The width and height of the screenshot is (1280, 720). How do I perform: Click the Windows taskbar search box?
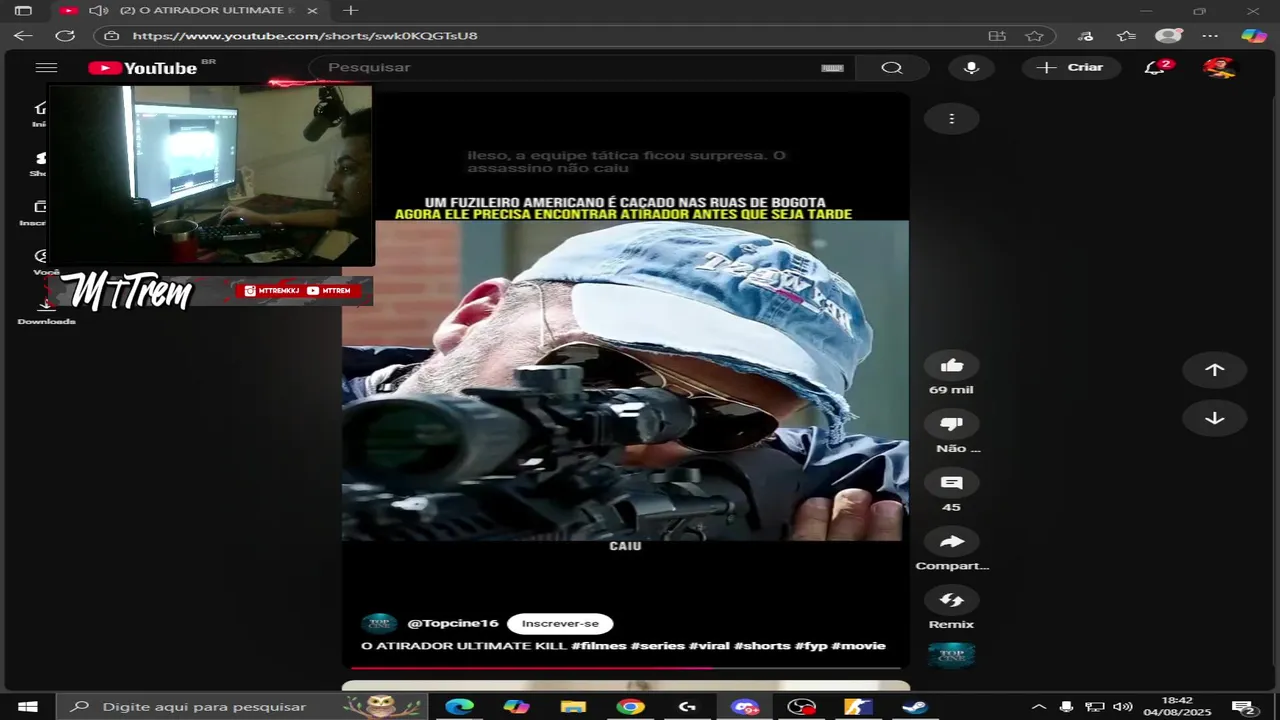(243, 707)
